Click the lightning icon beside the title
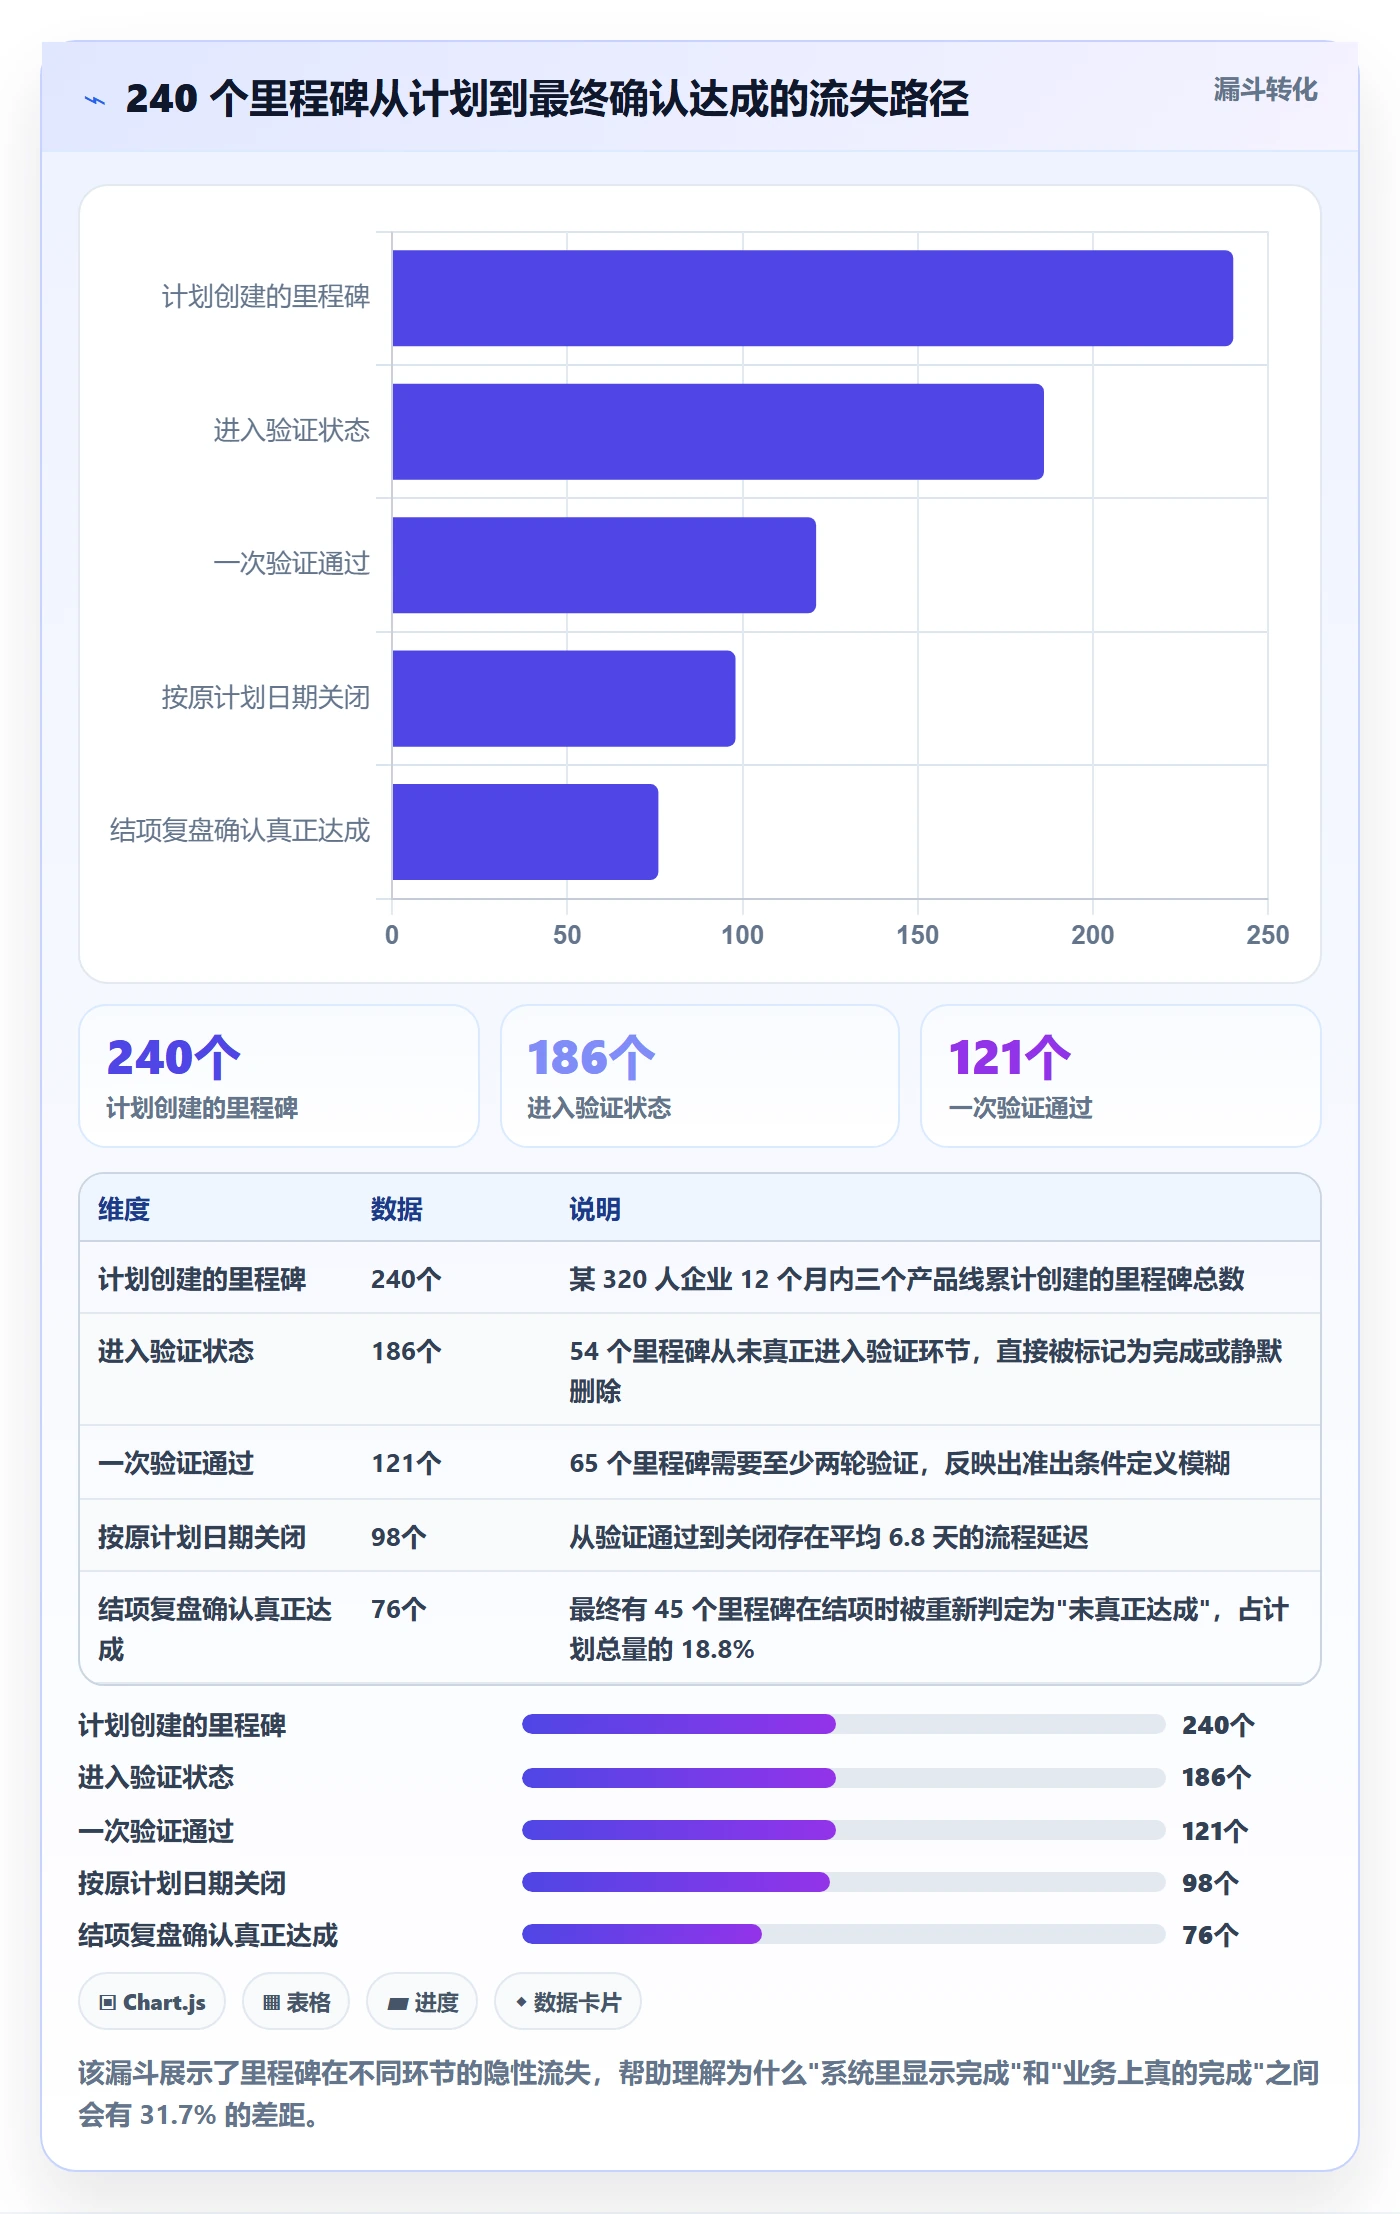1400x2214 pixels. (x=95, y=99)
